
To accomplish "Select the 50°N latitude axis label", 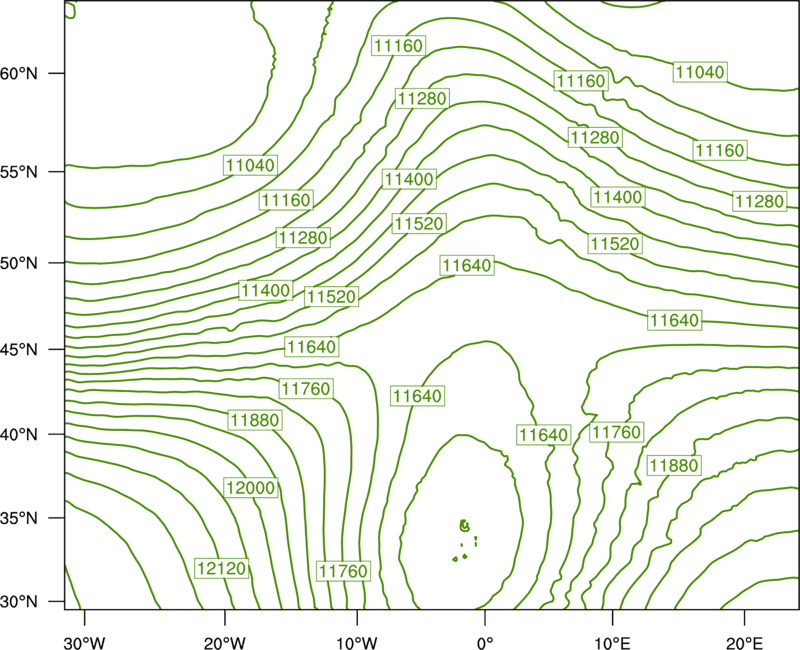I will 19,263.
